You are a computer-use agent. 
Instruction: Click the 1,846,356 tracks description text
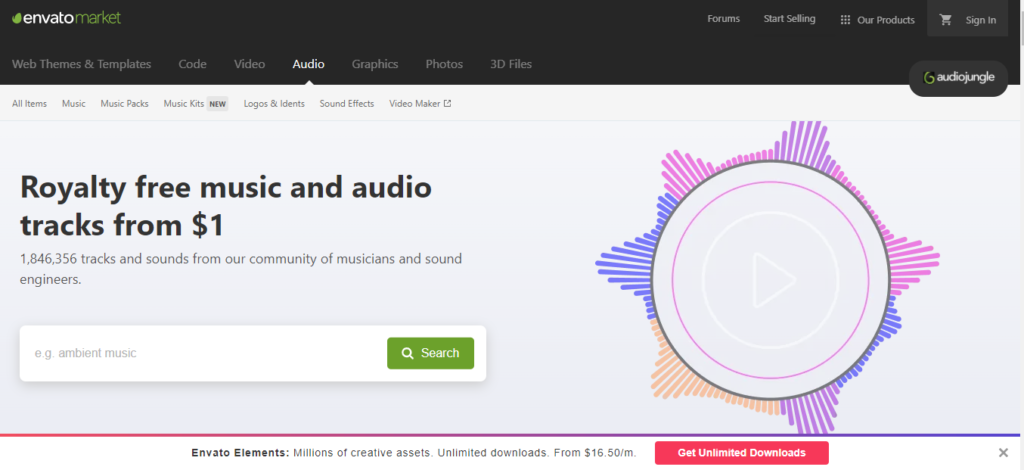(x=241, y=269)
